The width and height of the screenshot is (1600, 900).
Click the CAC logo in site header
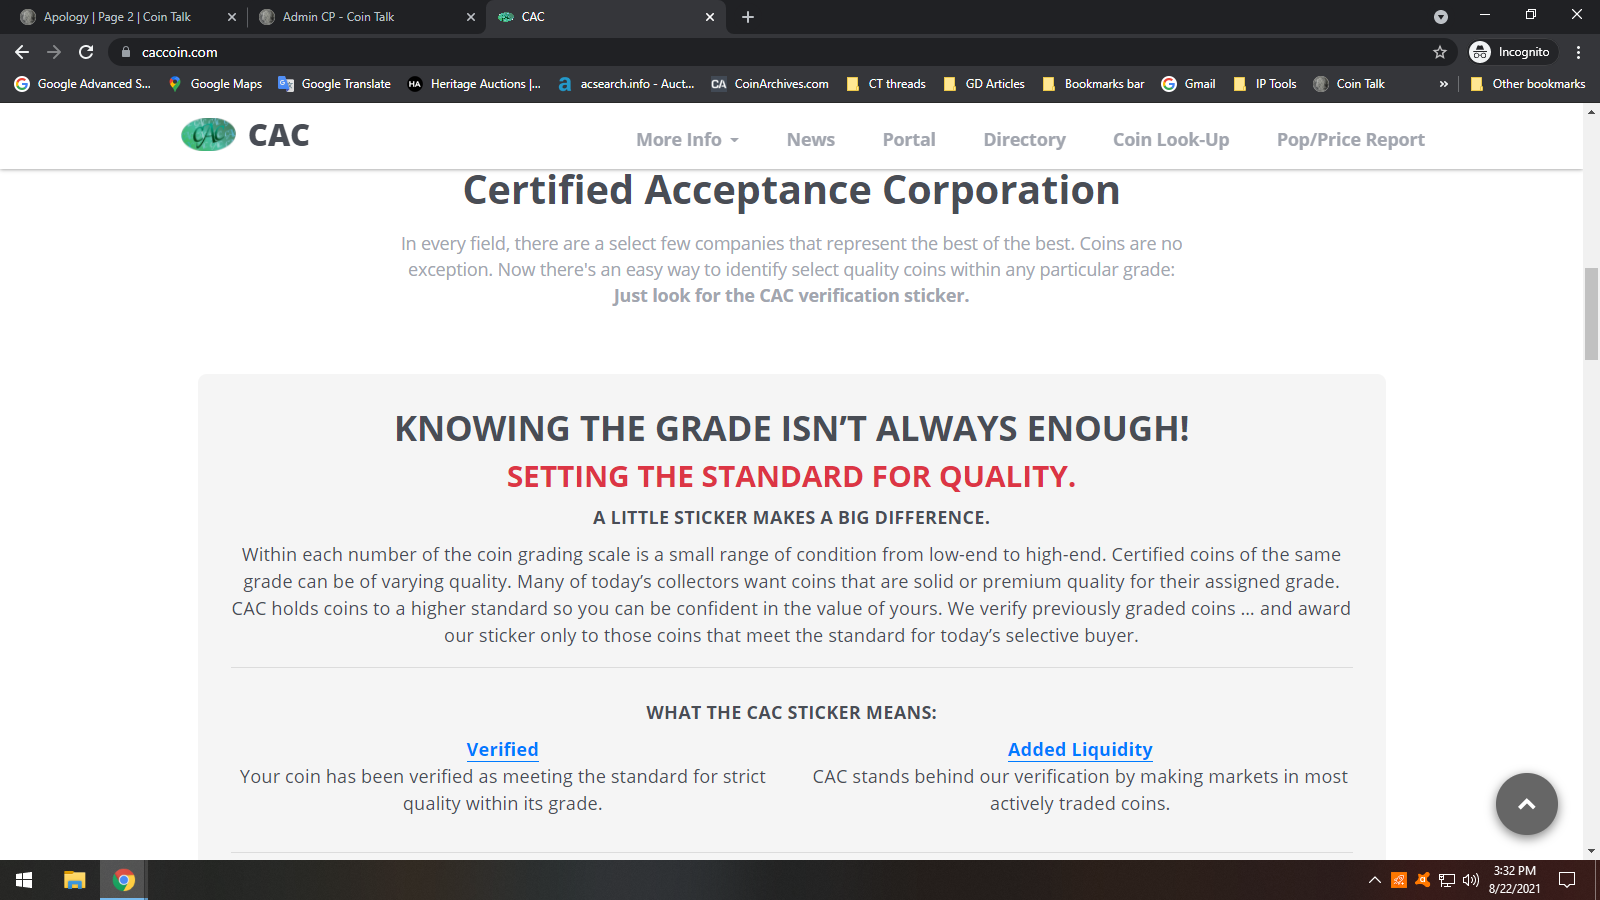tap(245, 135)
